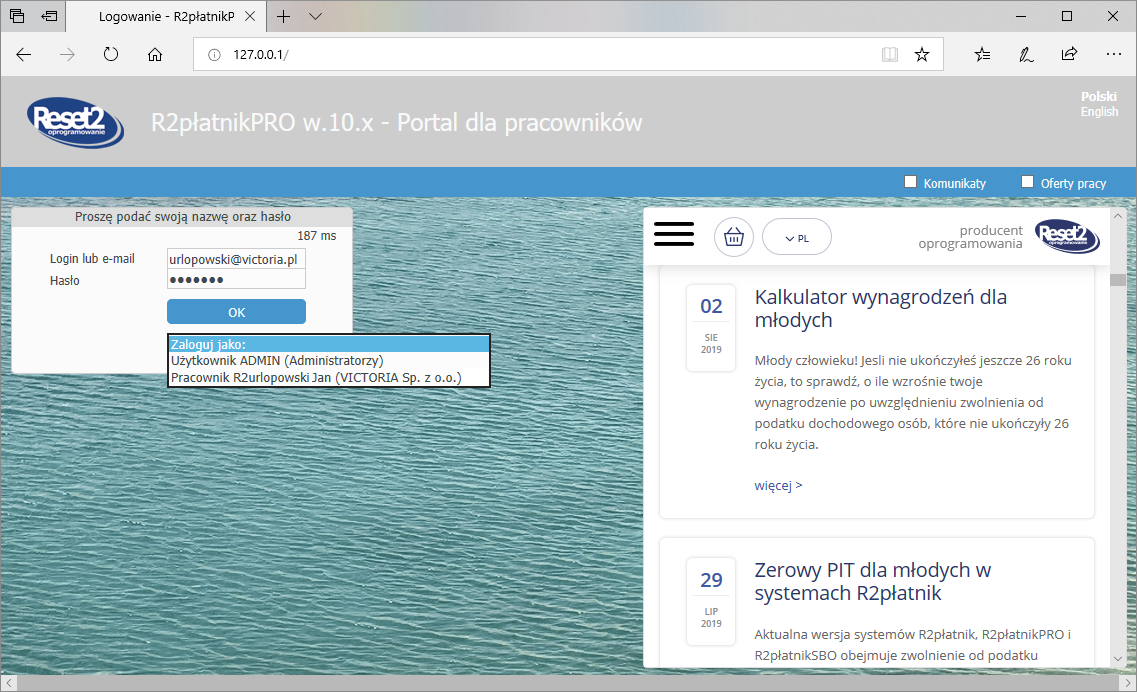Viewport: 1137px width, 692px height.
Task: Open the new tab plus button
Action: 284,16
